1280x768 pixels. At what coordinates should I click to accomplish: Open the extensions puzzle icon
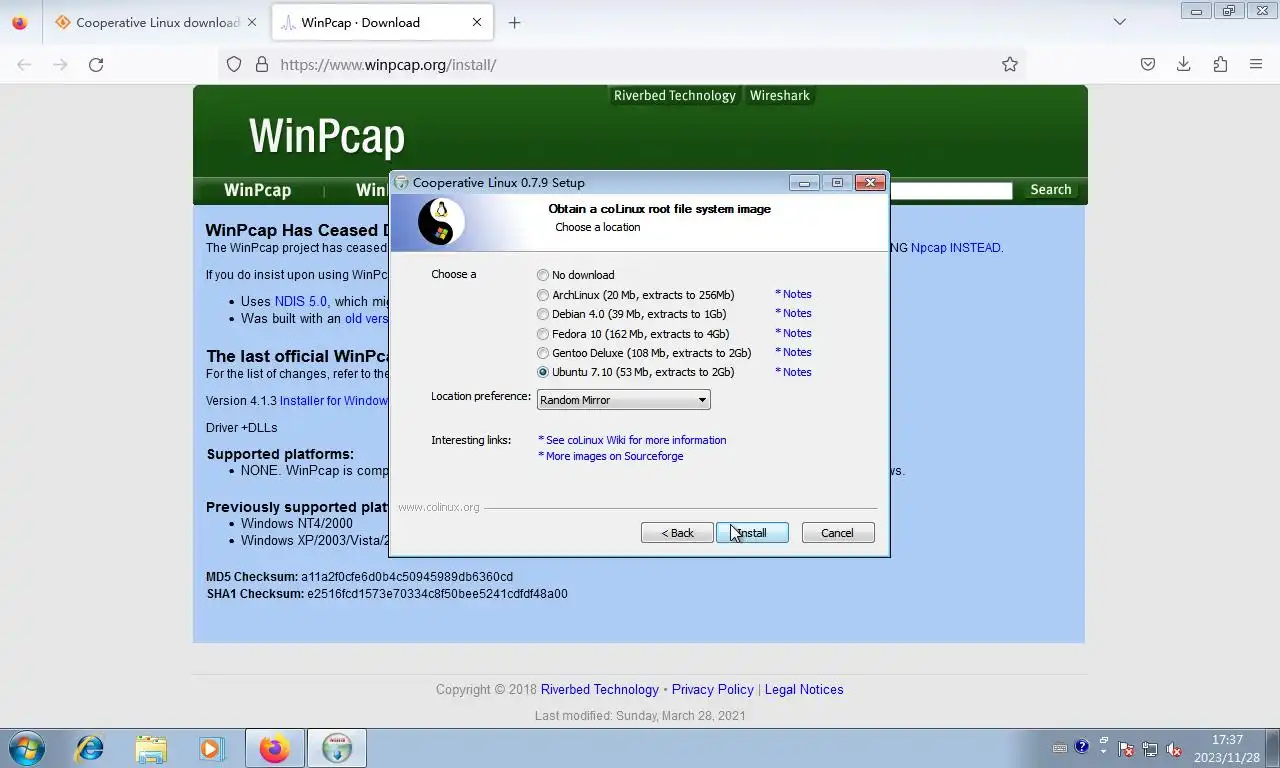(x=1220, y=64)
